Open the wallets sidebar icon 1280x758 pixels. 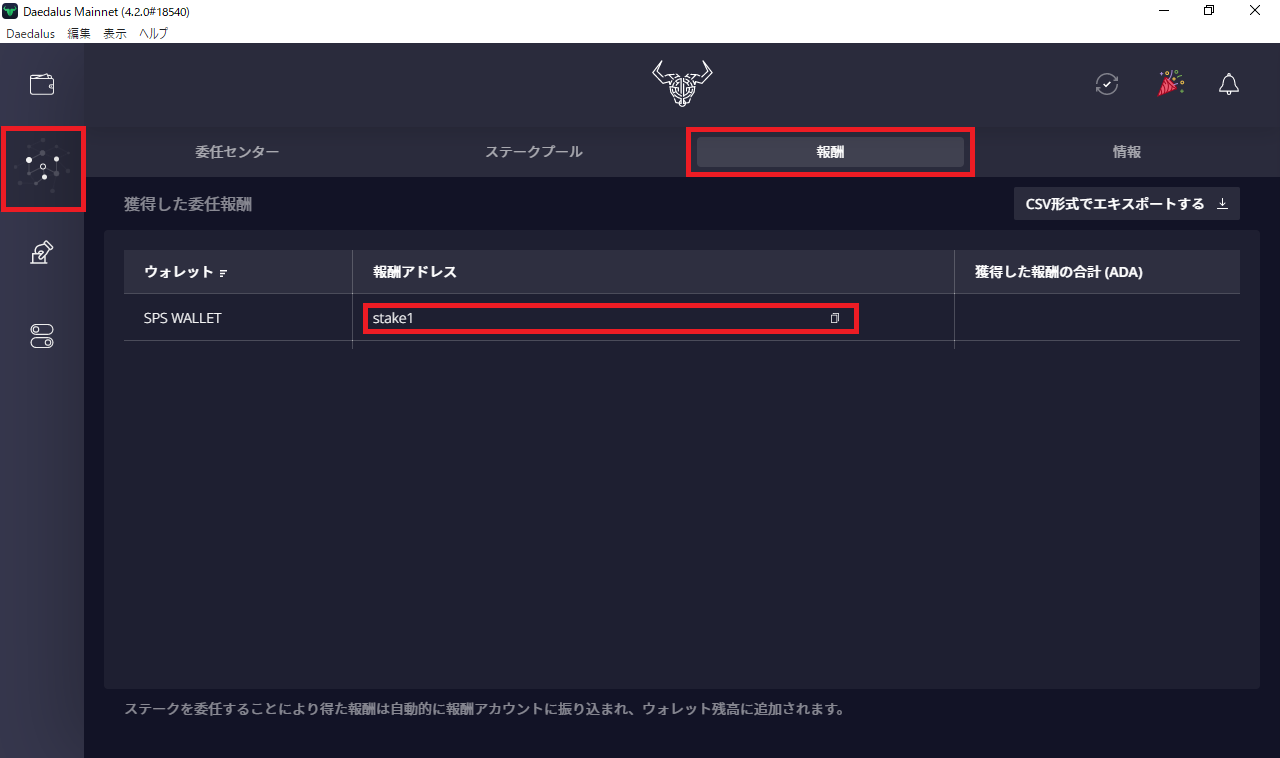click(42, 84)
